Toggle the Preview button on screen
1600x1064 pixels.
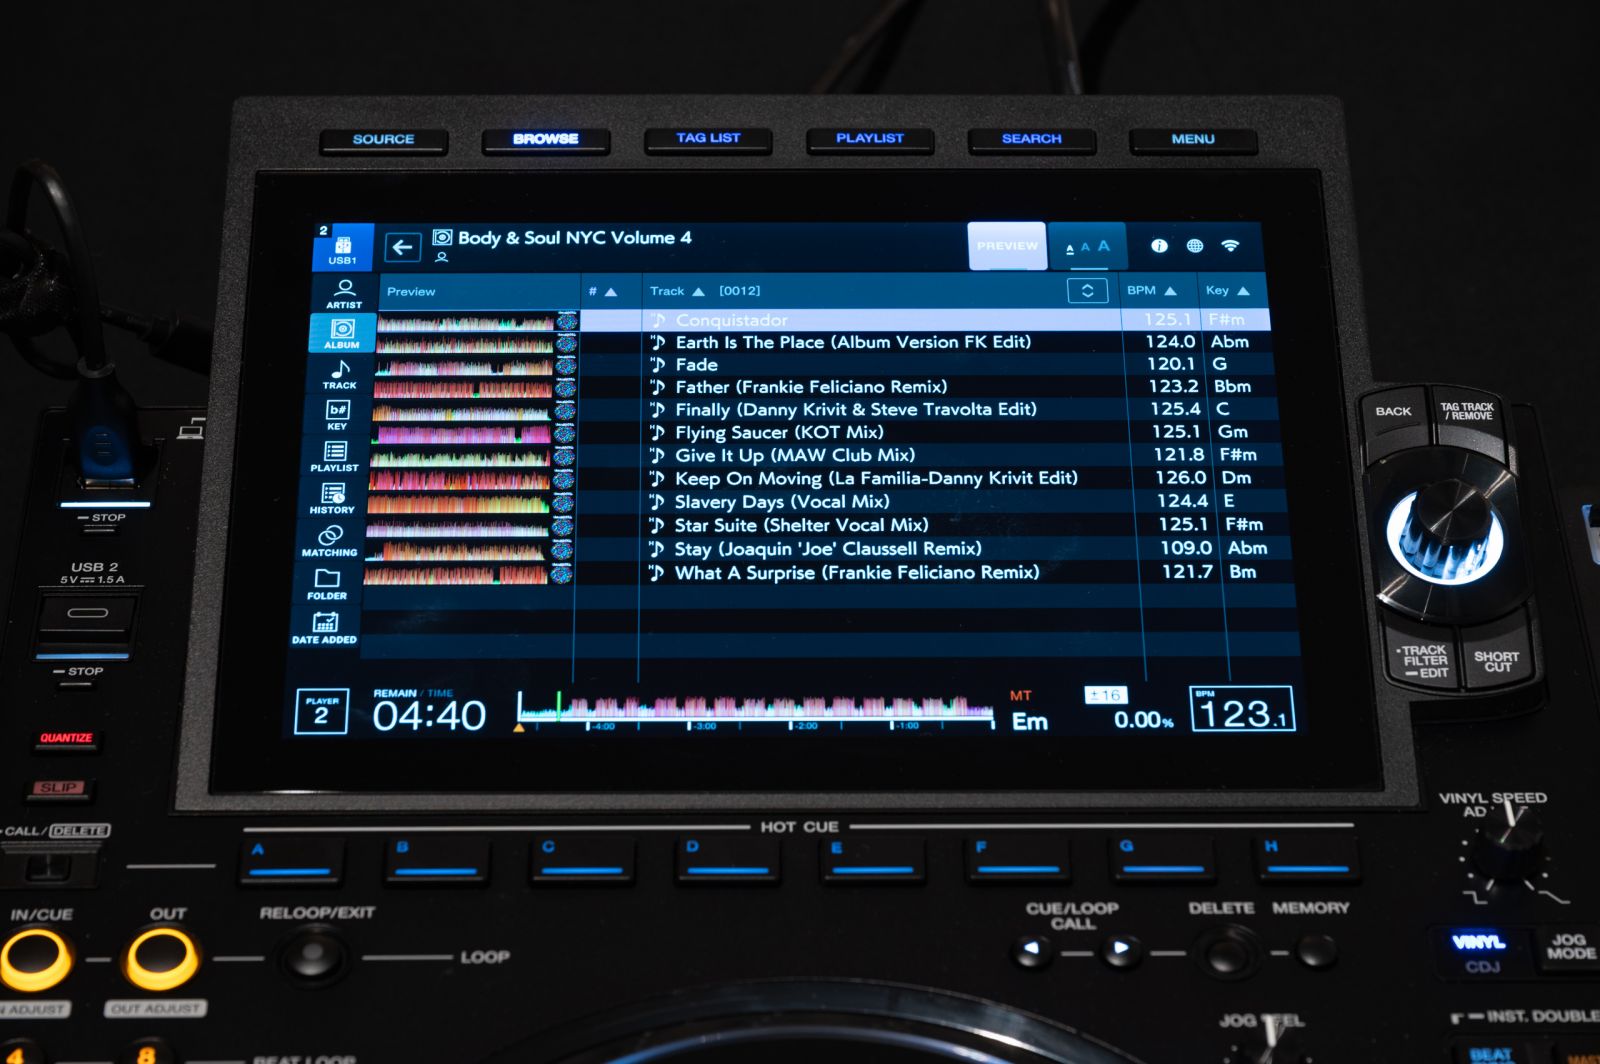1007,246
